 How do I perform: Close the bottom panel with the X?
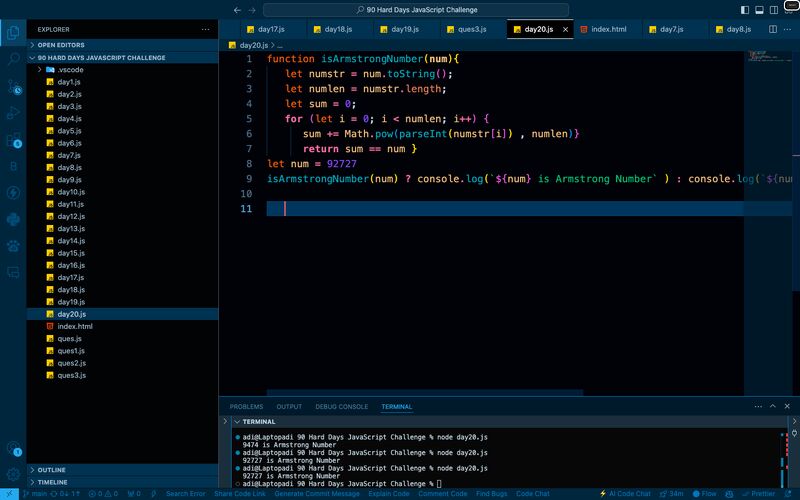[x=787, y=406]
